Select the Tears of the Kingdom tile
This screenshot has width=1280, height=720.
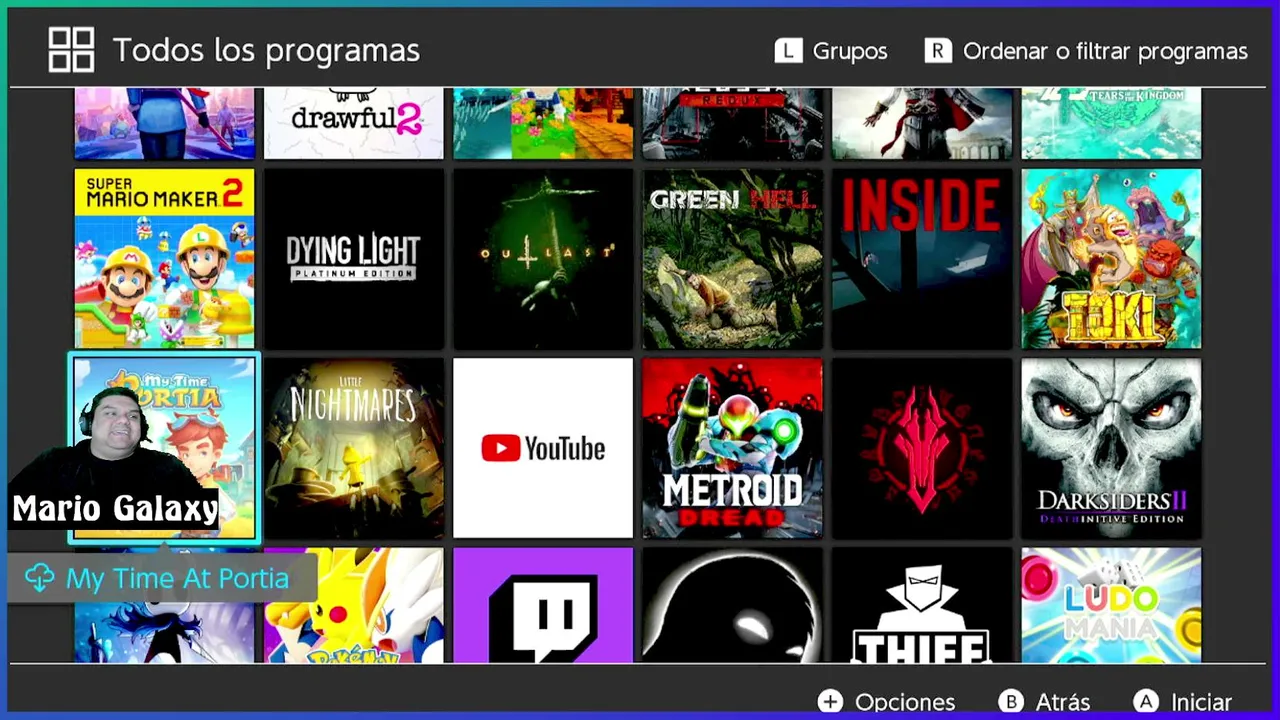coord(1111,123)
